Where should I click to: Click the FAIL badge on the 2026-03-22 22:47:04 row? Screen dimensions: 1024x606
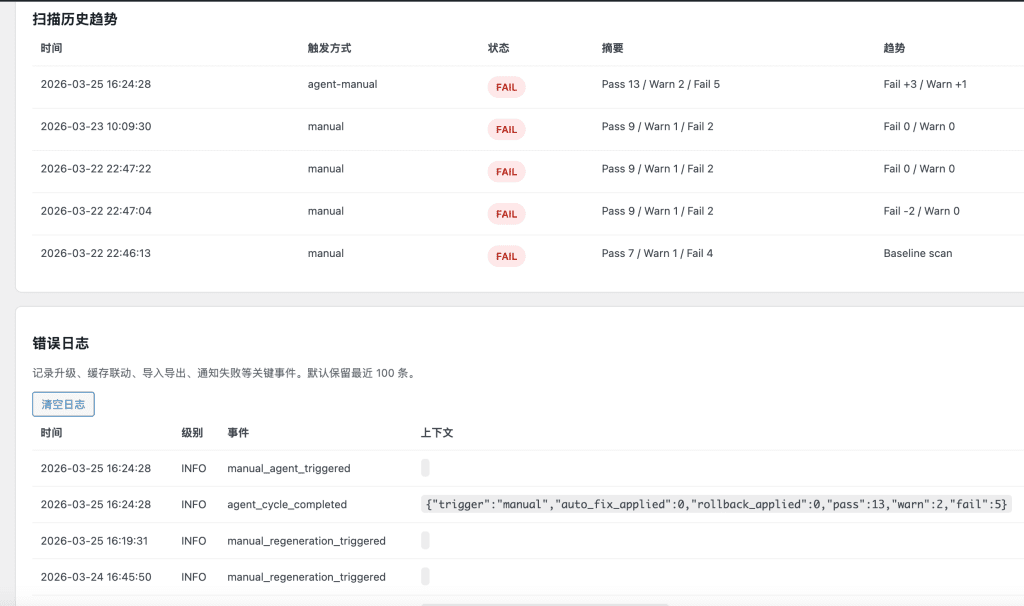(506, 213)
